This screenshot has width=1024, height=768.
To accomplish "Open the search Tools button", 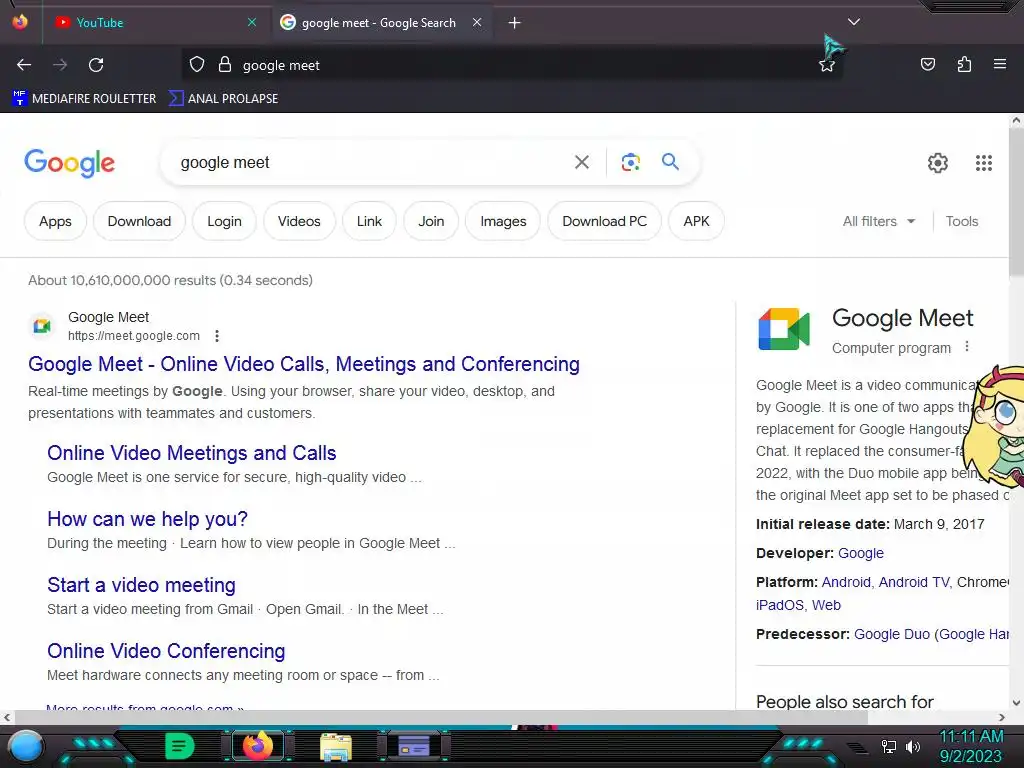I will [x=961, y=221].
